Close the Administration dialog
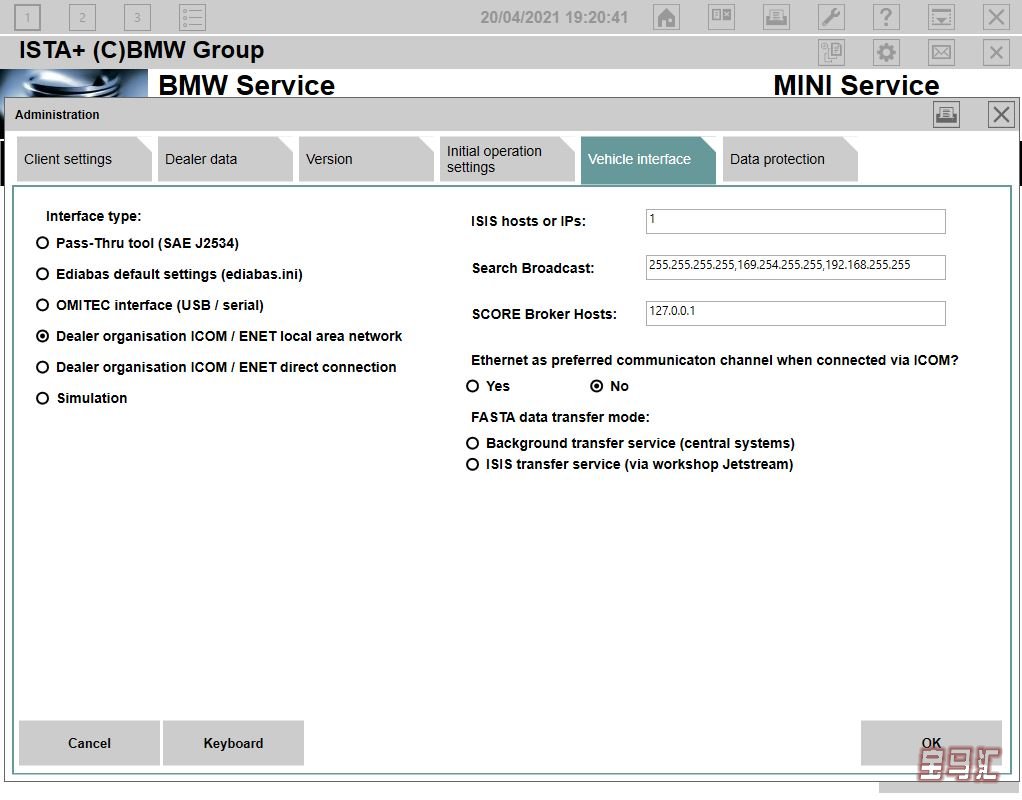This screenshot has height=800, width=1022. pos(1001,115)
